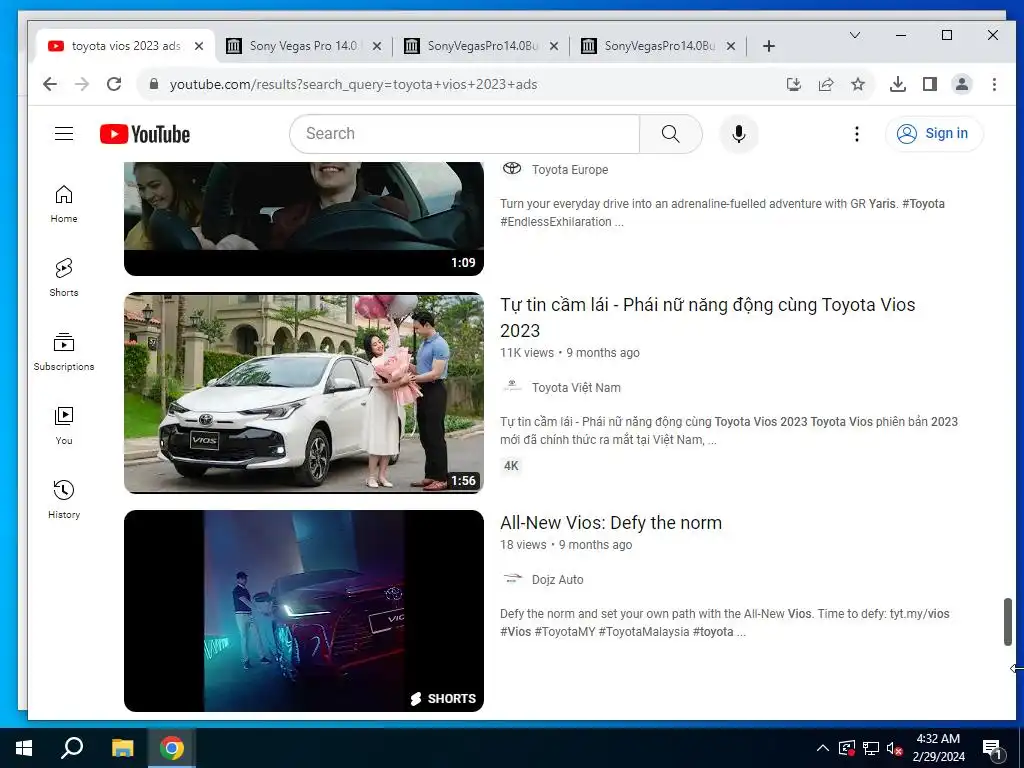This screenshot has height=768, width=1024.
Task: Open All-New Vios: Defy the norm title
Action: click(611, 522)
